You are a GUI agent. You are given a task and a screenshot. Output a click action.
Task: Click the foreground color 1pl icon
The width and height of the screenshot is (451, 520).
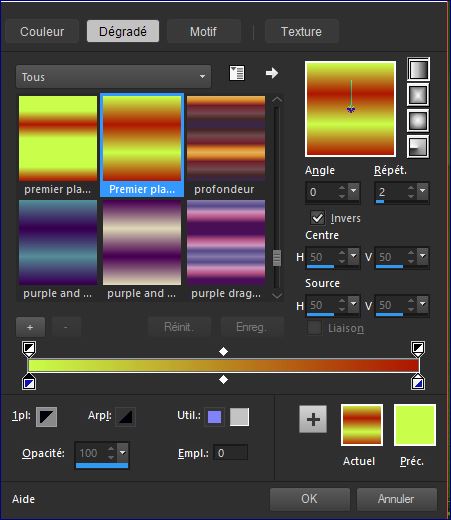click(46, 417)
